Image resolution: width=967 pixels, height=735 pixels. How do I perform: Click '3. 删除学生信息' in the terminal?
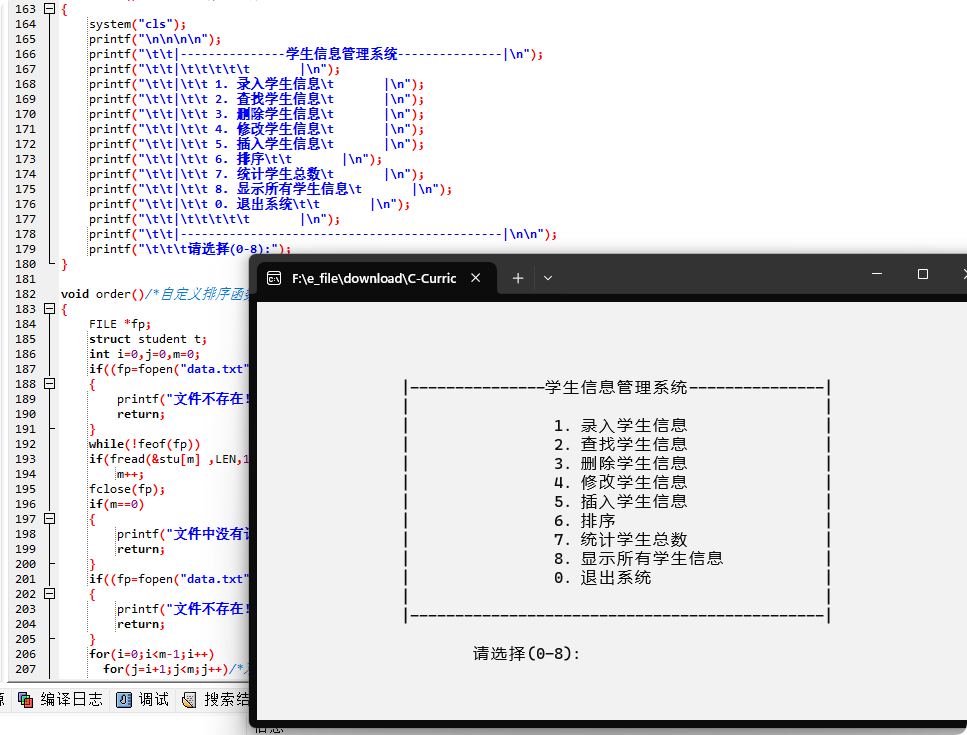pos(620,464)
